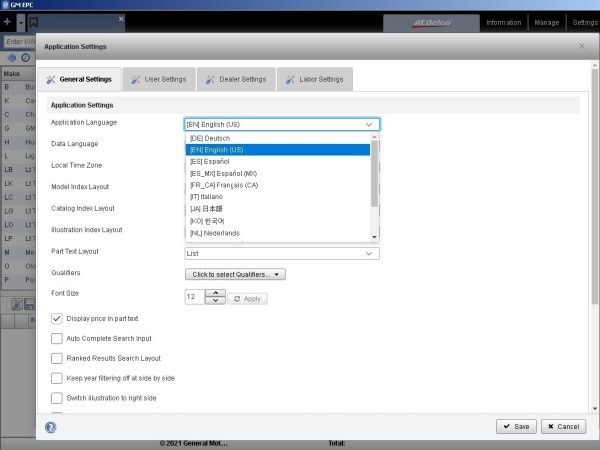Toggle Display price in part text
Image resolution: width=600 pixels, height=450 pixels.
[x=57, y=318]
